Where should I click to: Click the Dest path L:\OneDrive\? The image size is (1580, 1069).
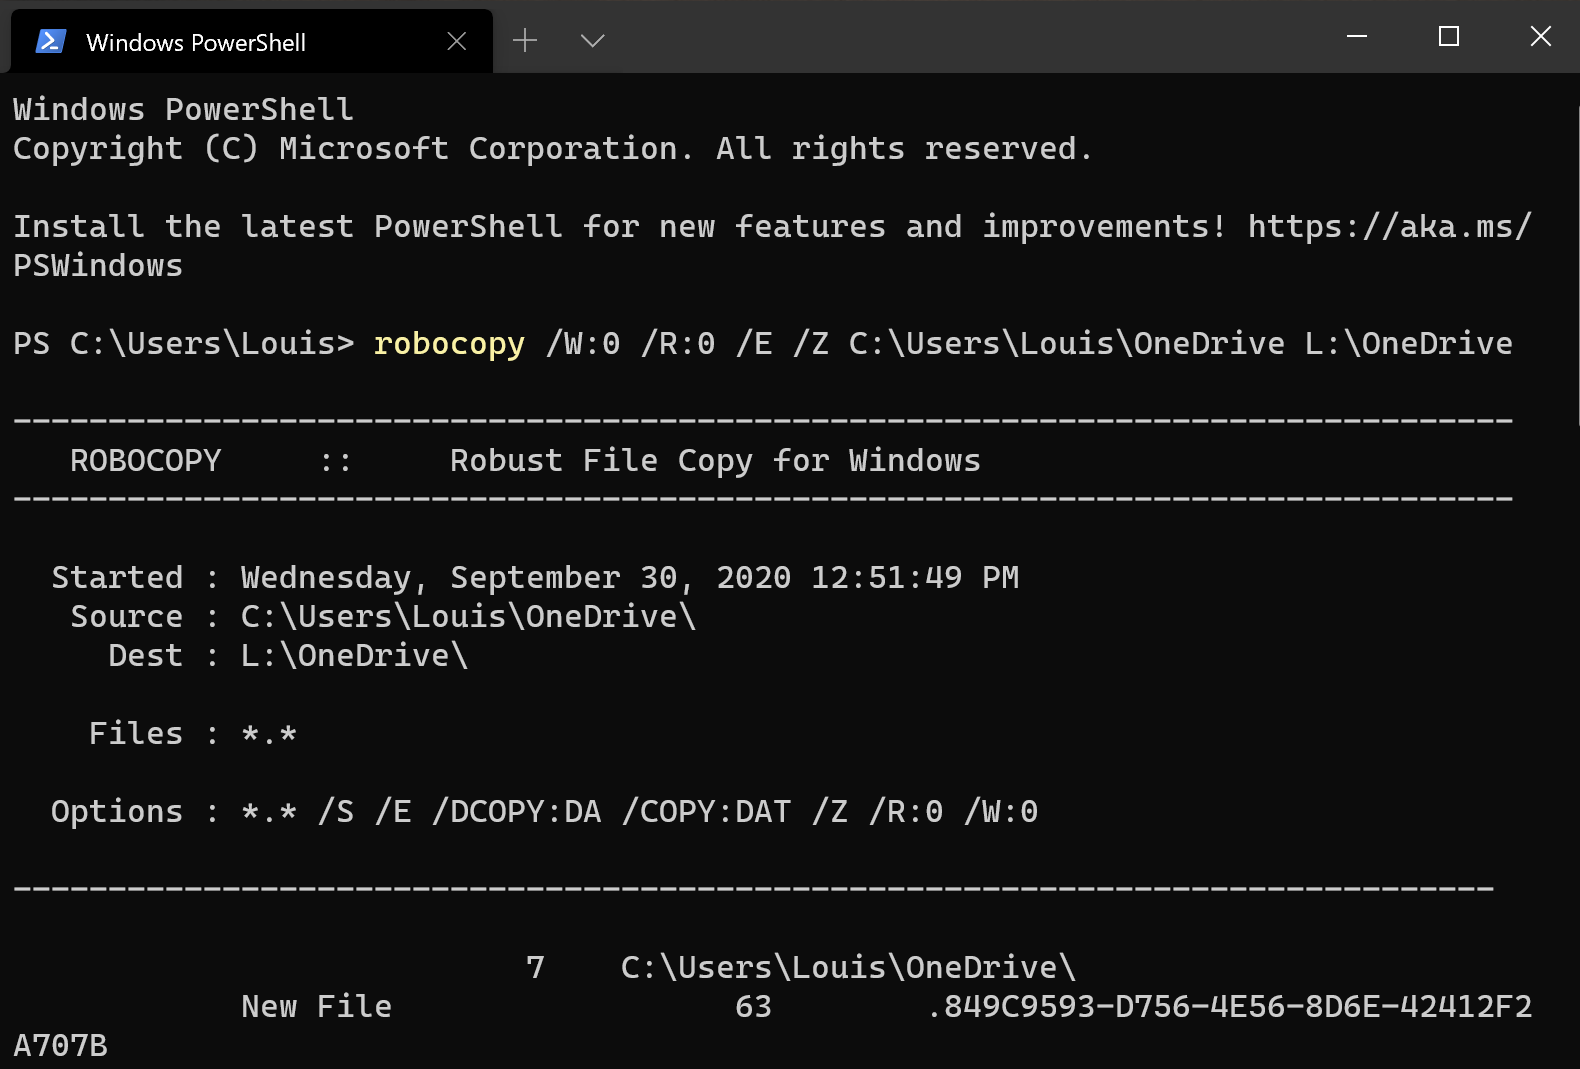[355, 656]
